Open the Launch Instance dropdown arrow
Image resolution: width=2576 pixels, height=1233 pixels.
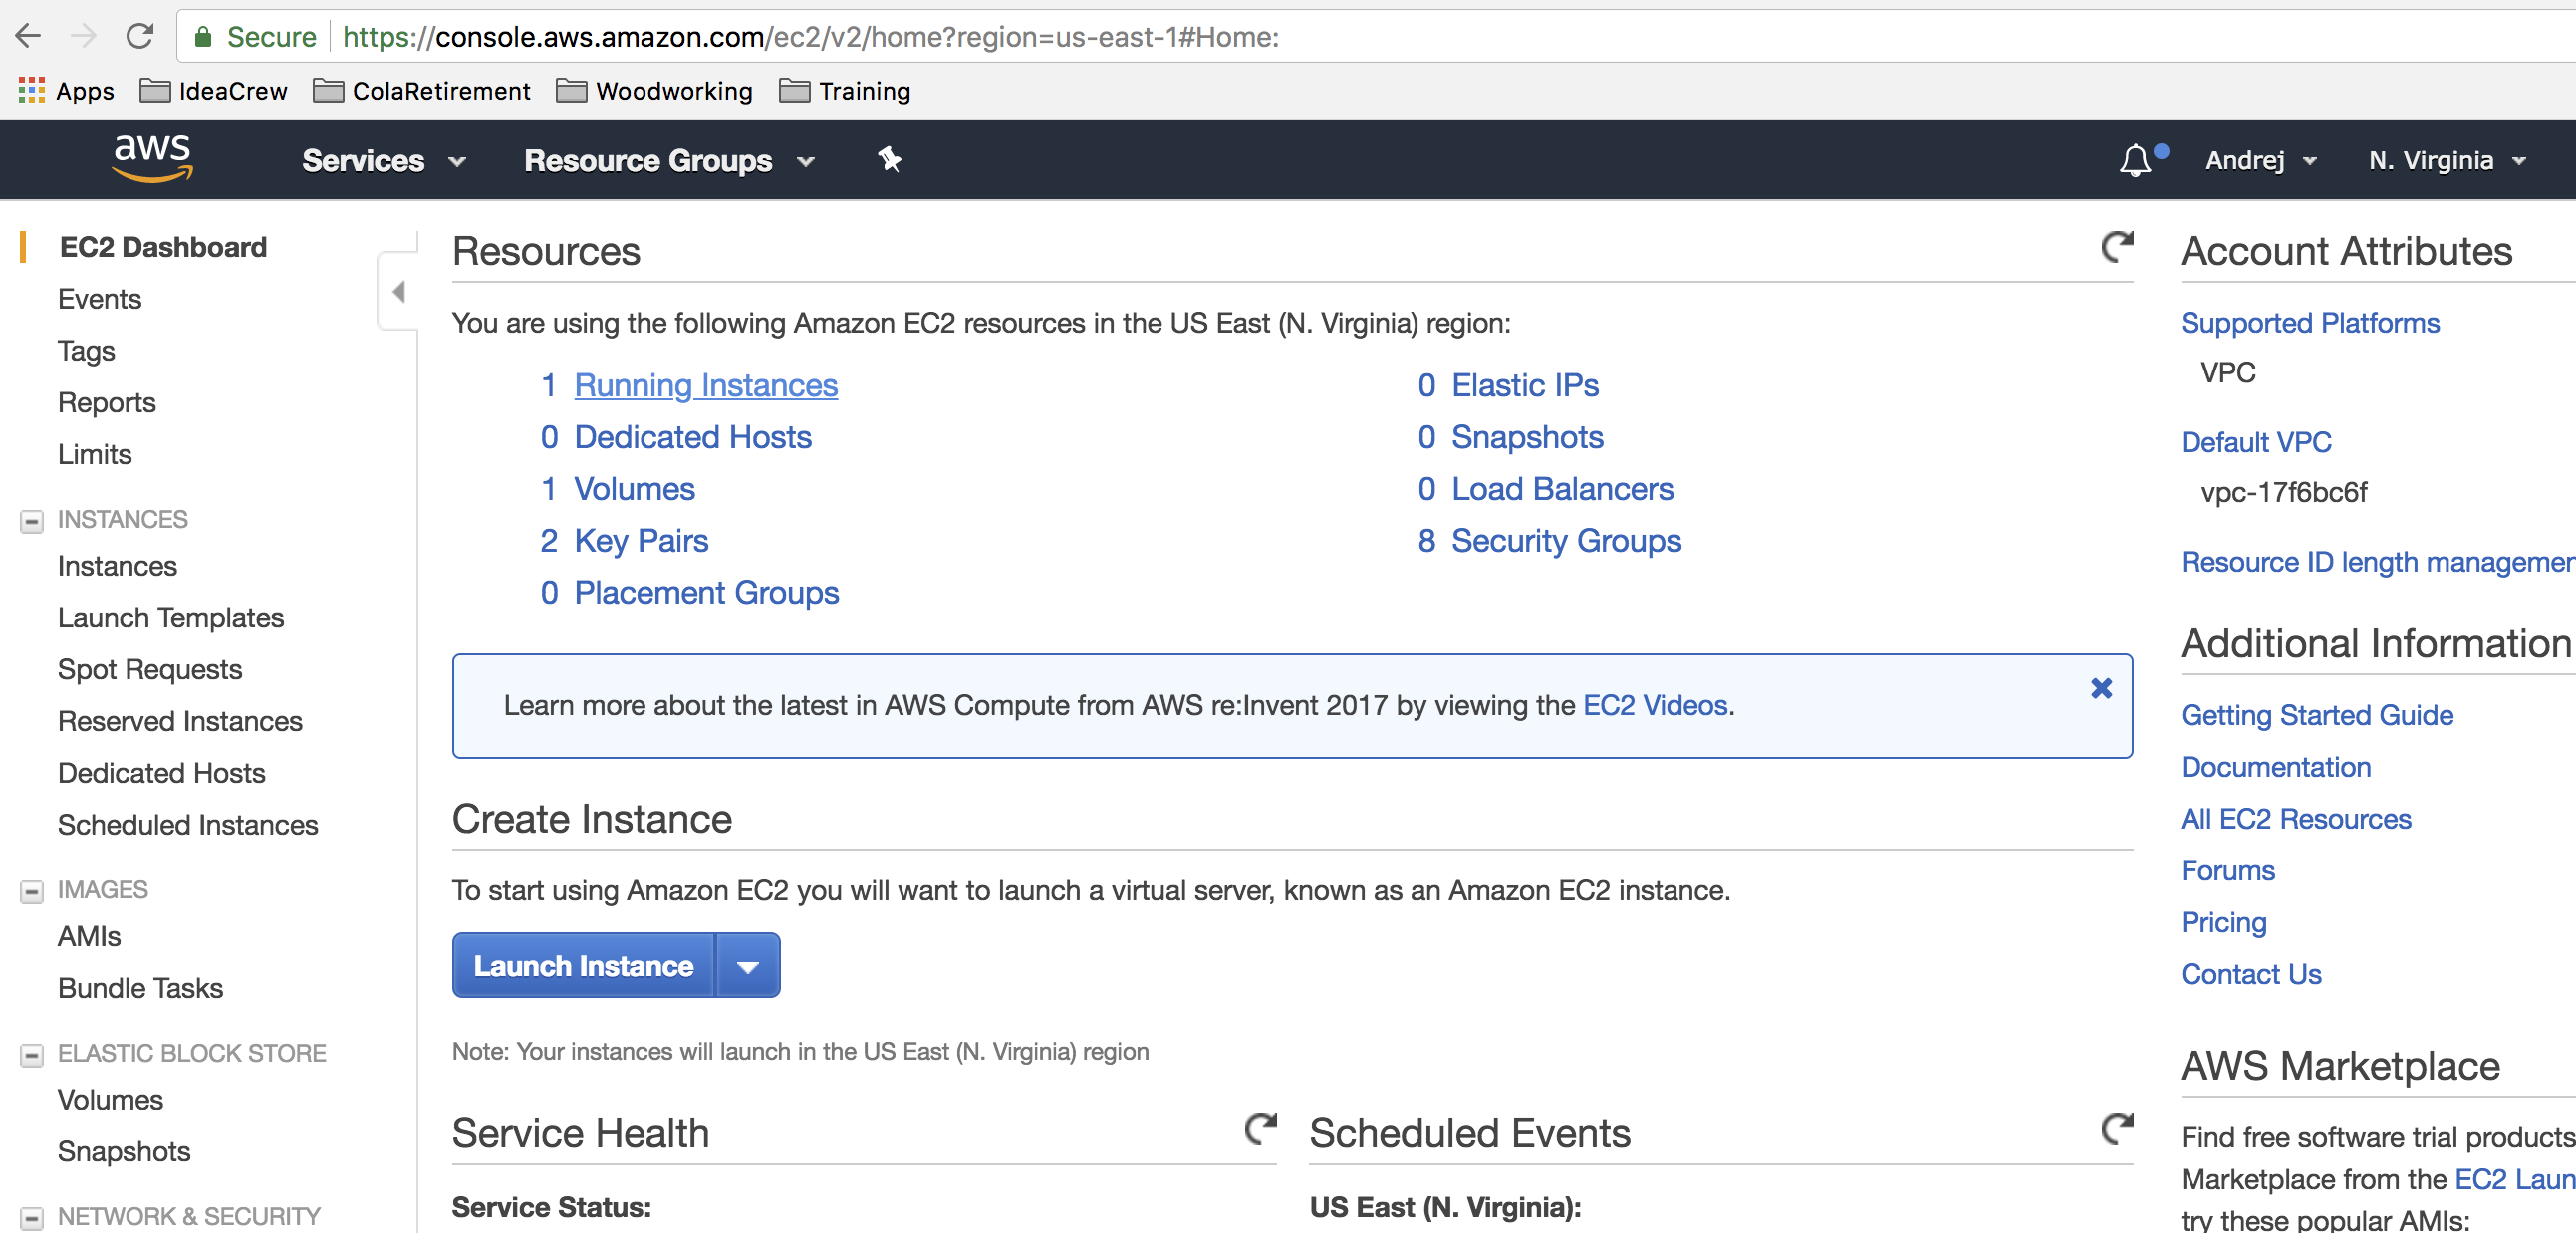coord(747,966)
